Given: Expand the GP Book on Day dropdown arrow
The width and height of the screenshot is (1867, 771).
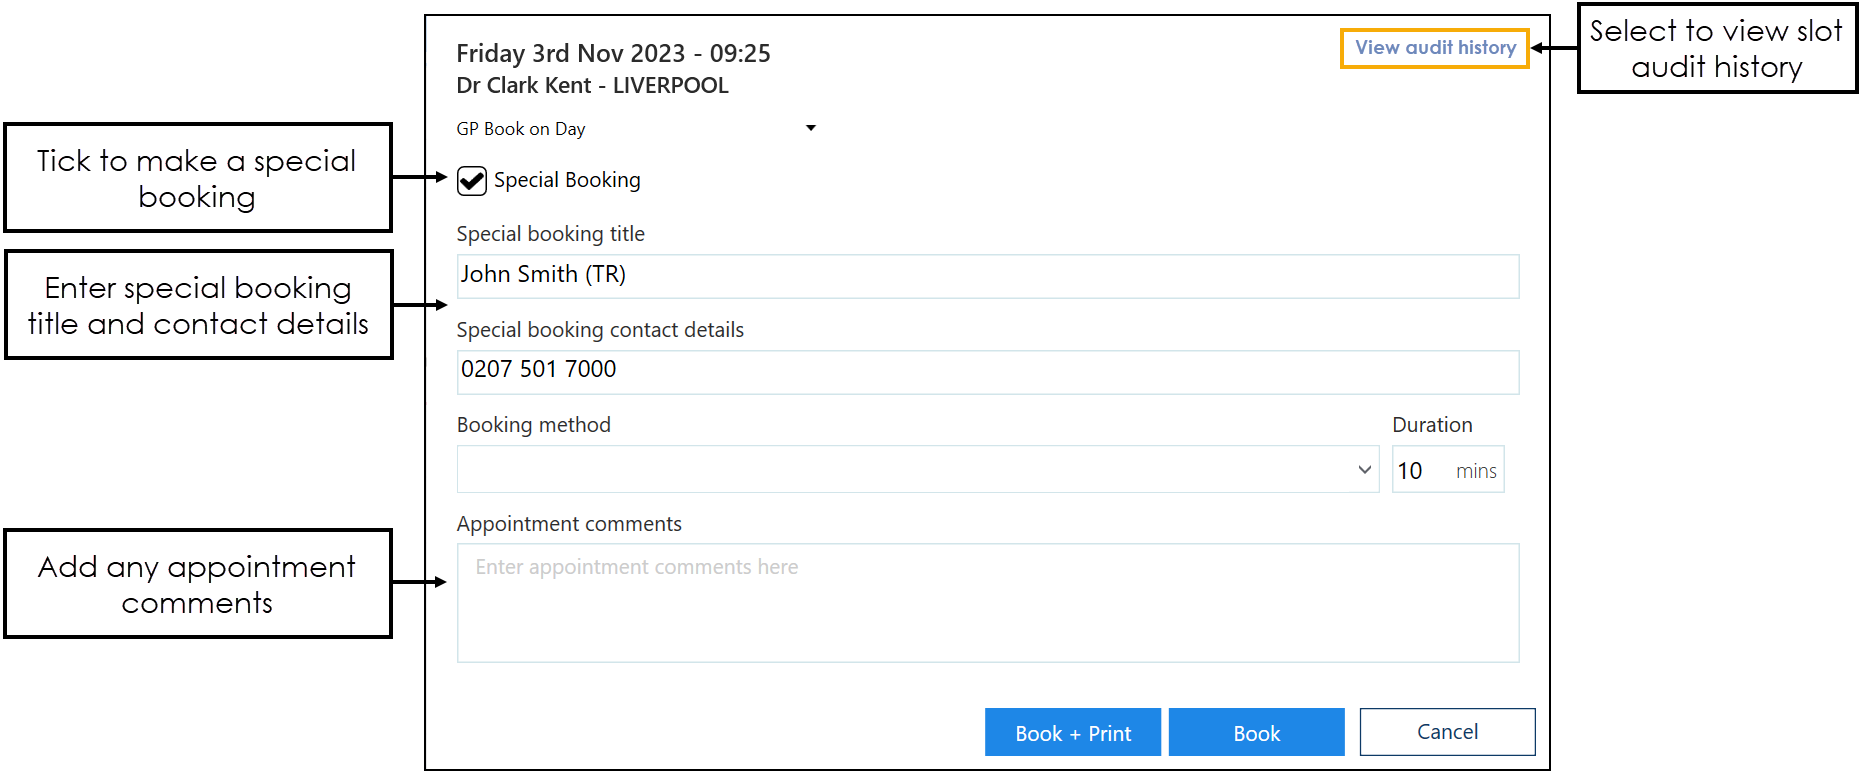Looking at the screenshot, I should pos(810,128).
